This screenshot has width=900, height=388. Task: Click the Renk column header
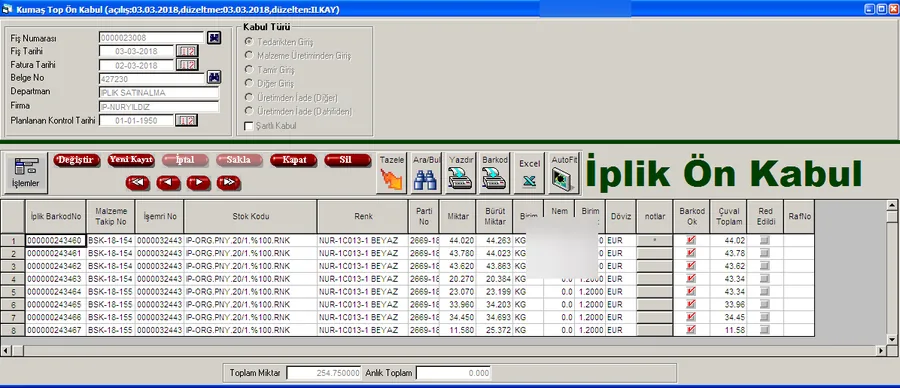(363, 216)
